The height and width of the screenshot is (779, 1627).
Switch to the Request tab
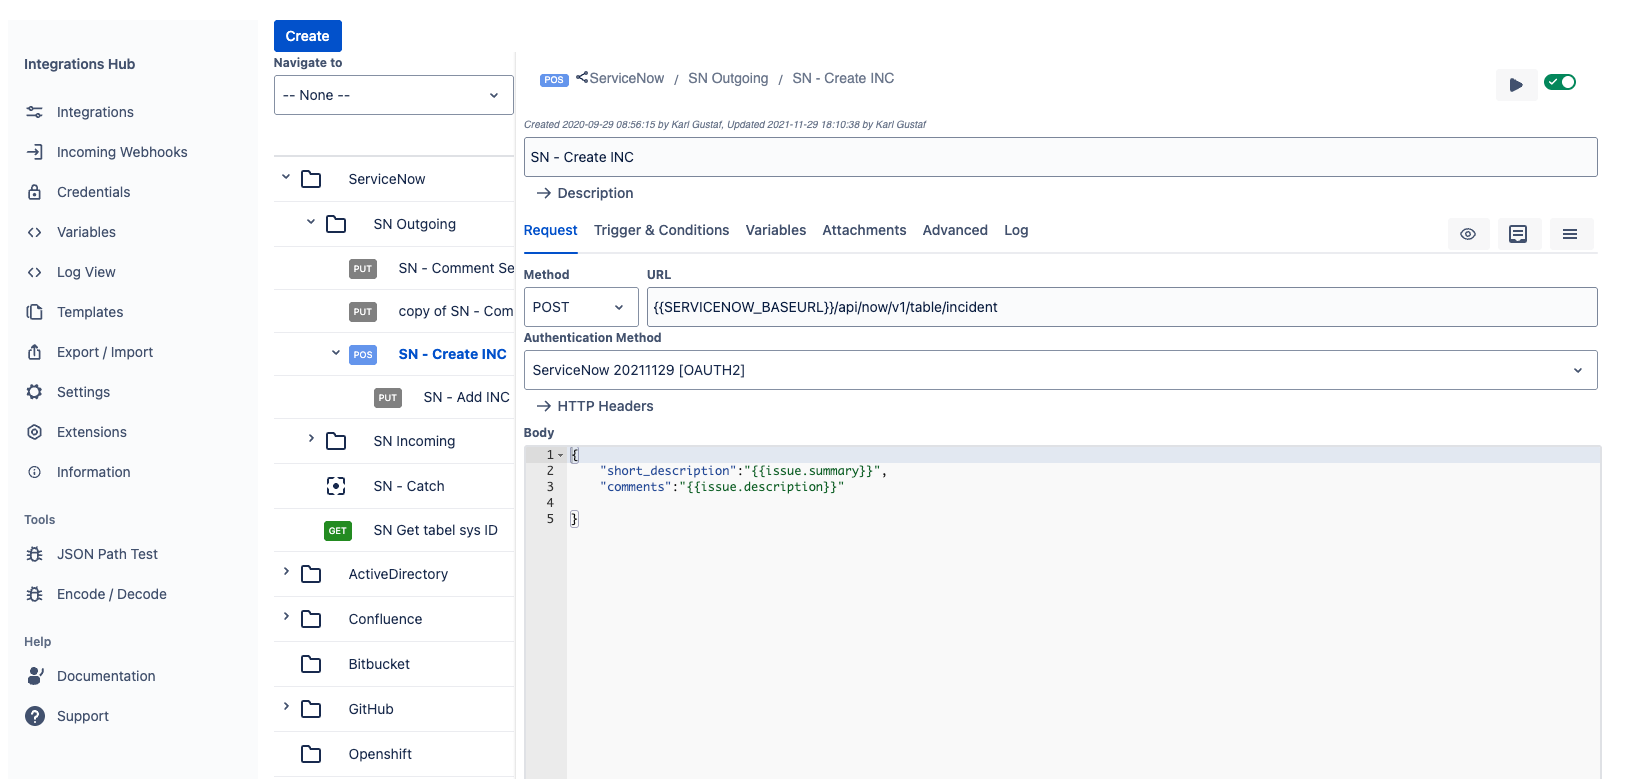click(x=551, y=230)
